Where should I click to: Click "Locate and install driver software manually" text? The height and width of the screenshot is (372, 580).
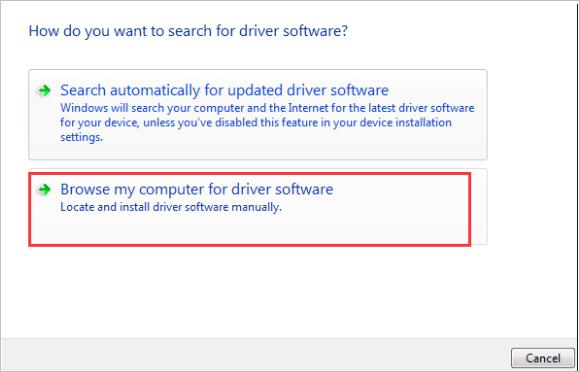pyautogui.click(x=171, y=207)
